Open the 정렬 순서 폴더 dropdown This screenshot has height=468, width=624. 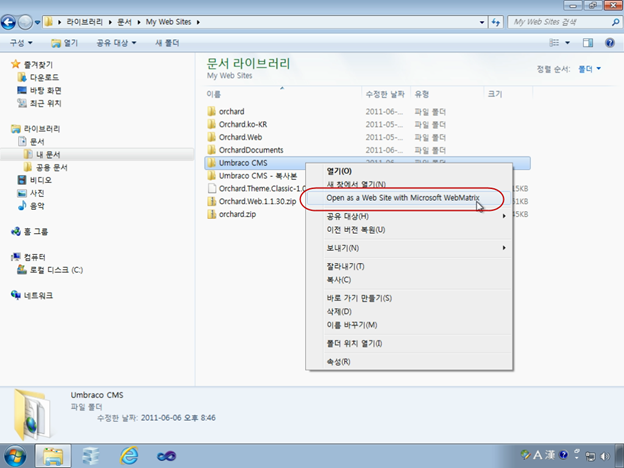point(589,69)
